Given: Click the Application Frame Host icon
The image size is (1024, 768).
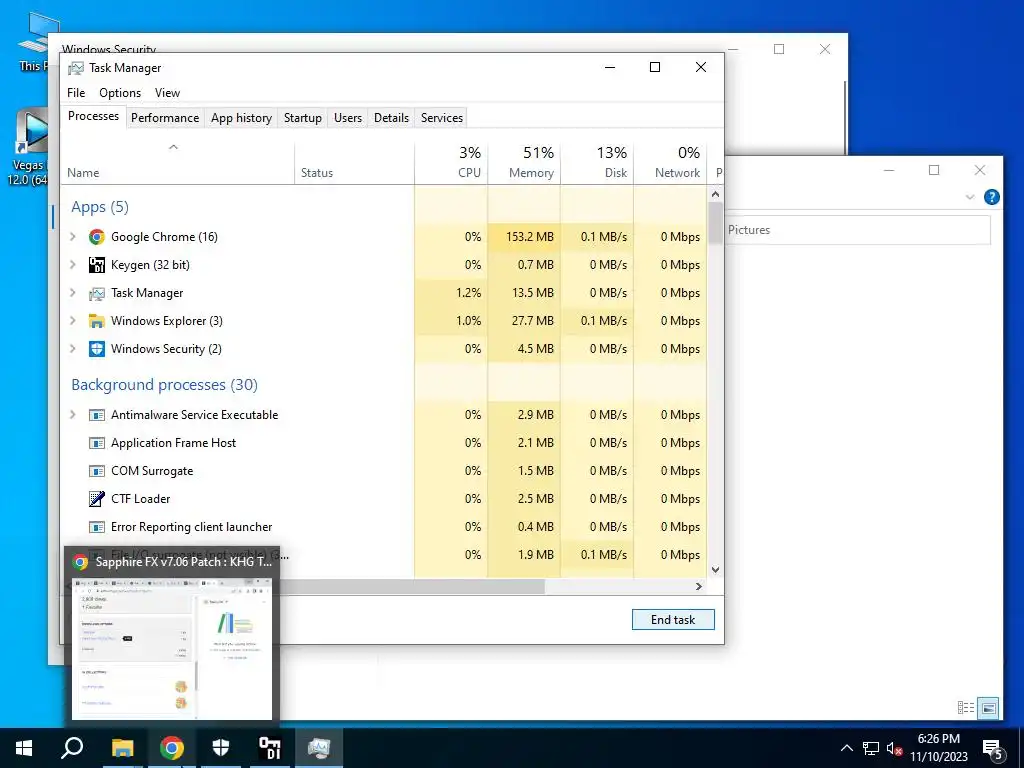Looking at the screenshot, I should pyautogui.click(x=97, y=443).
